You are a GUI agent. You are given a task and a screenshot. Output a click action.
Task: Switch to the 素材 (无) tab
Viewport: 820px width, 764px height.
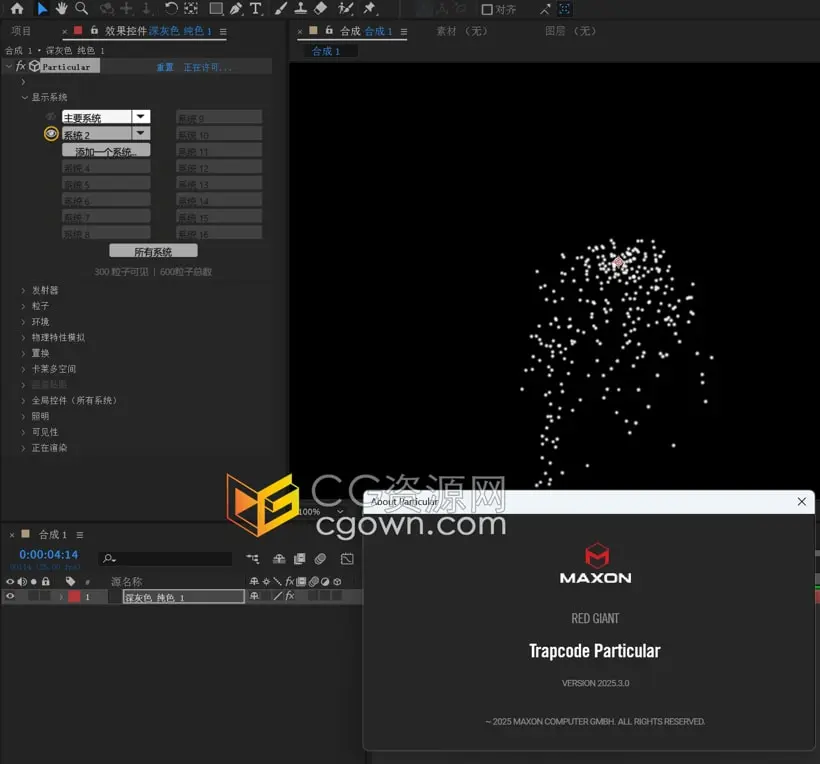pyautogui.click(x=462, y=31)
